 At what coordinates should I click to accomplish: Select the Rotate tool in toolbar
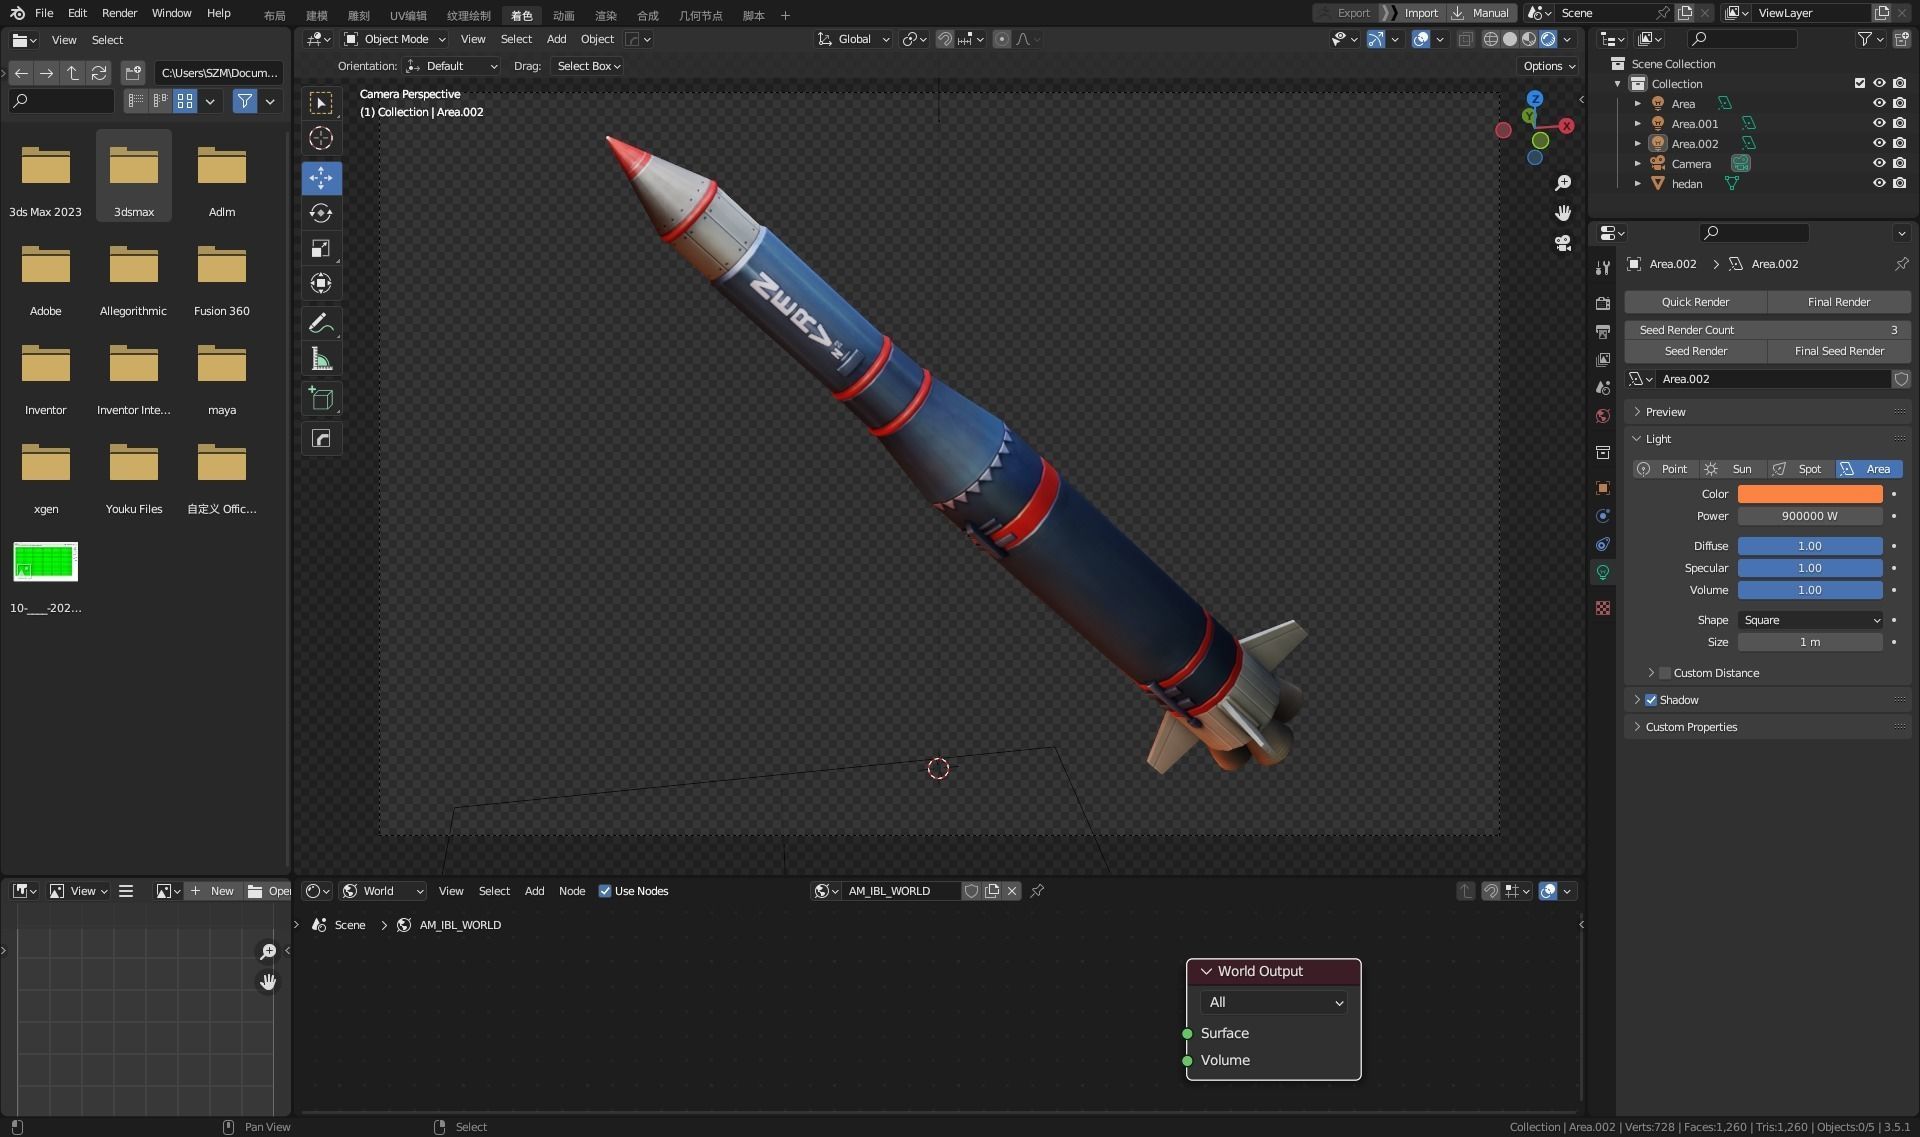tap(321, 213)
